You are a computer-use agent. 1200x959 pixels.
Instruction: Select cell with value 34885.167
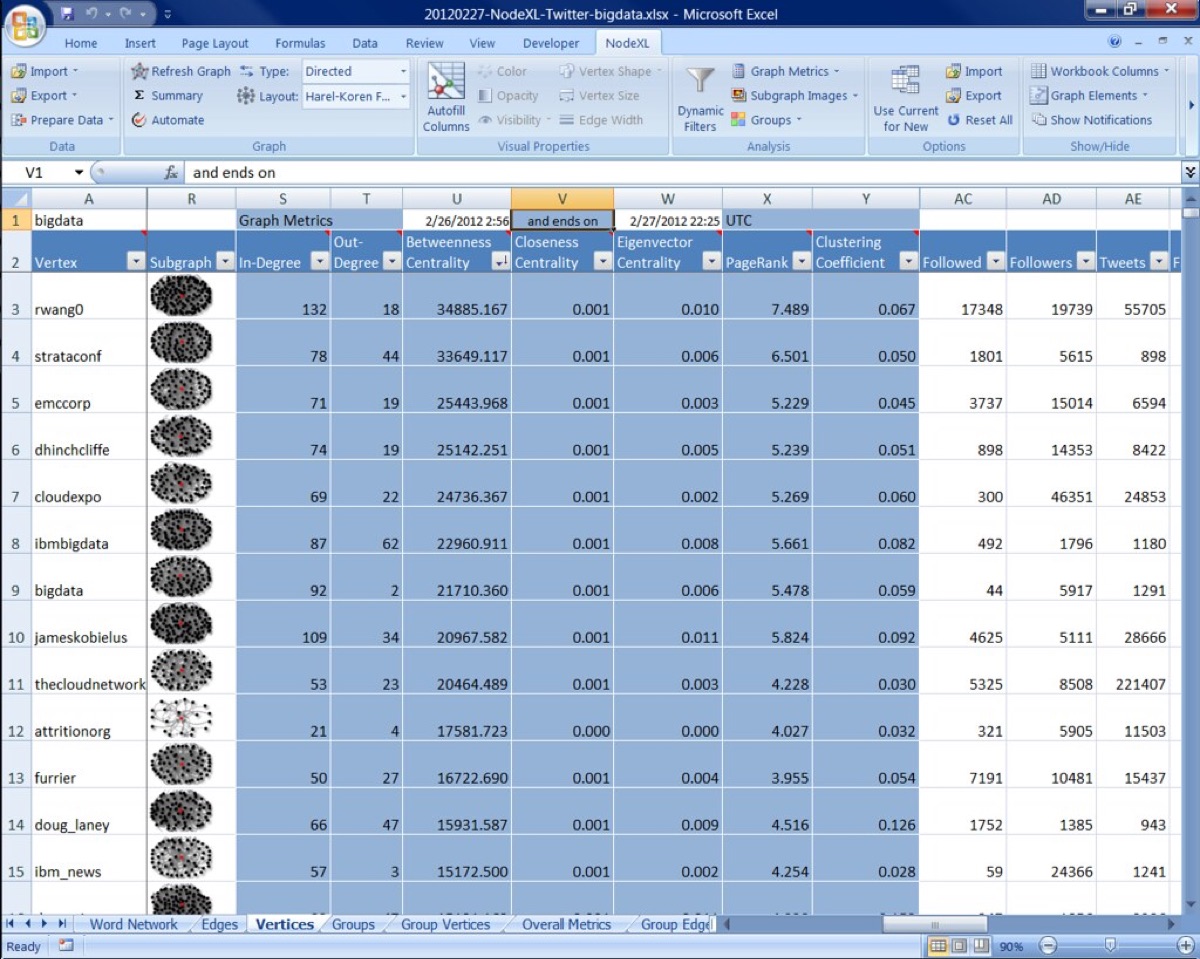[x=457, y=296]
